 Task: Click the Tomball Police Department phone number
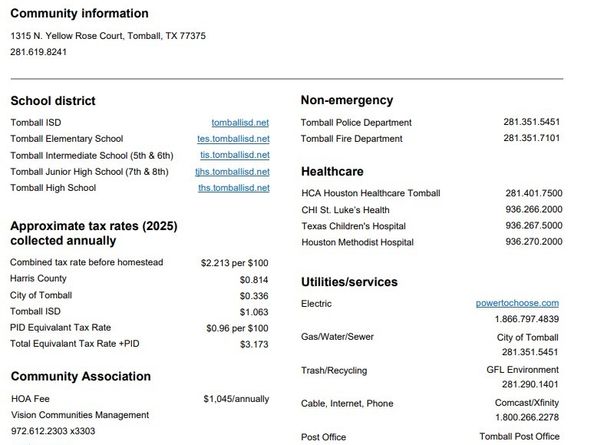[531, 122]
